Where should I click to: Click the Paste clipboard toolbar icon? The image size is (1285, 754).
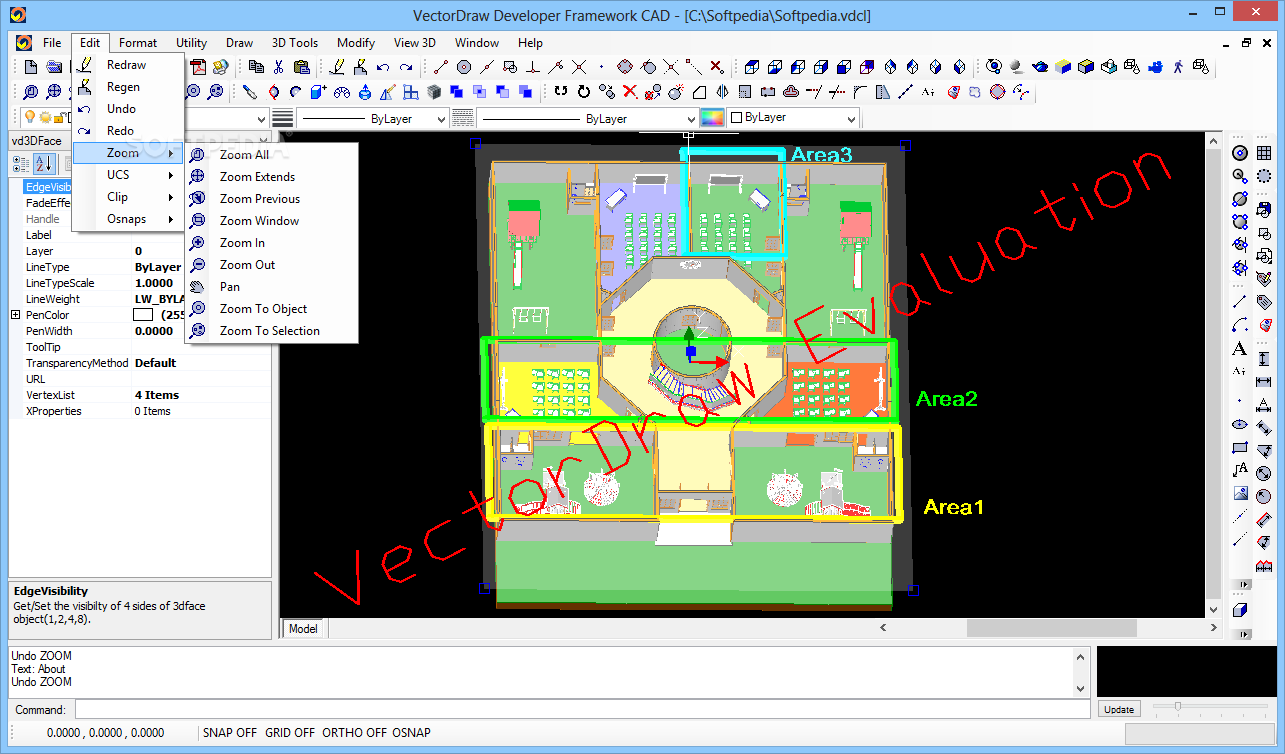pyautogui.click(x=301, y=67)
